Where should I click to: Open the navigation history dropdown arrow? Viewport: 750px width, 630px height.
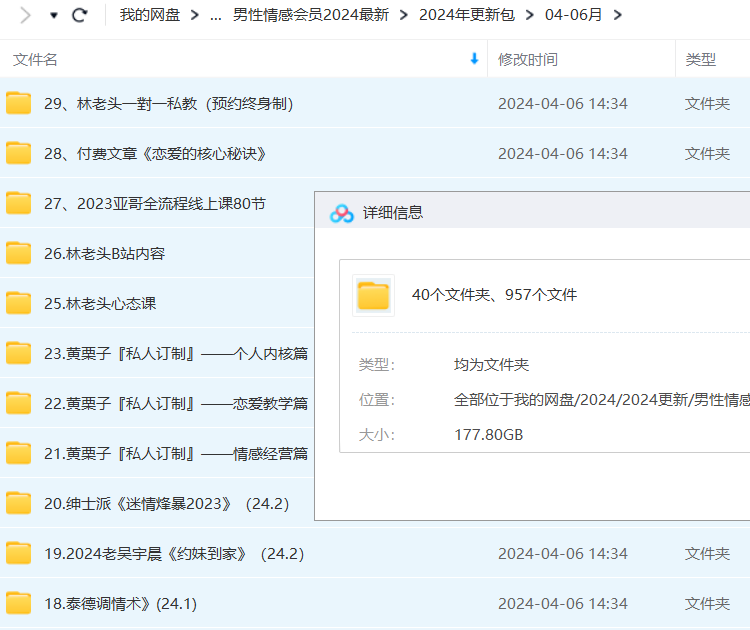54,16
